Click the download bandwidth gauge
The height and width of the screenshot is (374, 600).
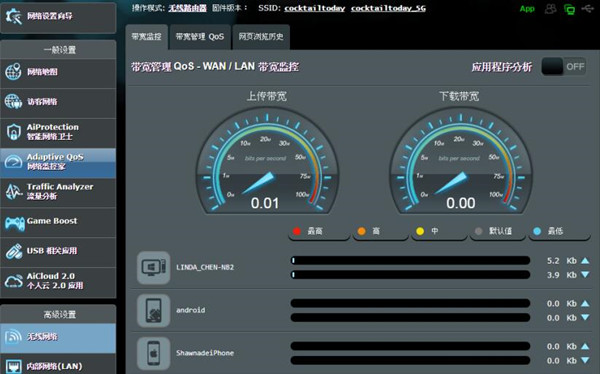point(461,161)
